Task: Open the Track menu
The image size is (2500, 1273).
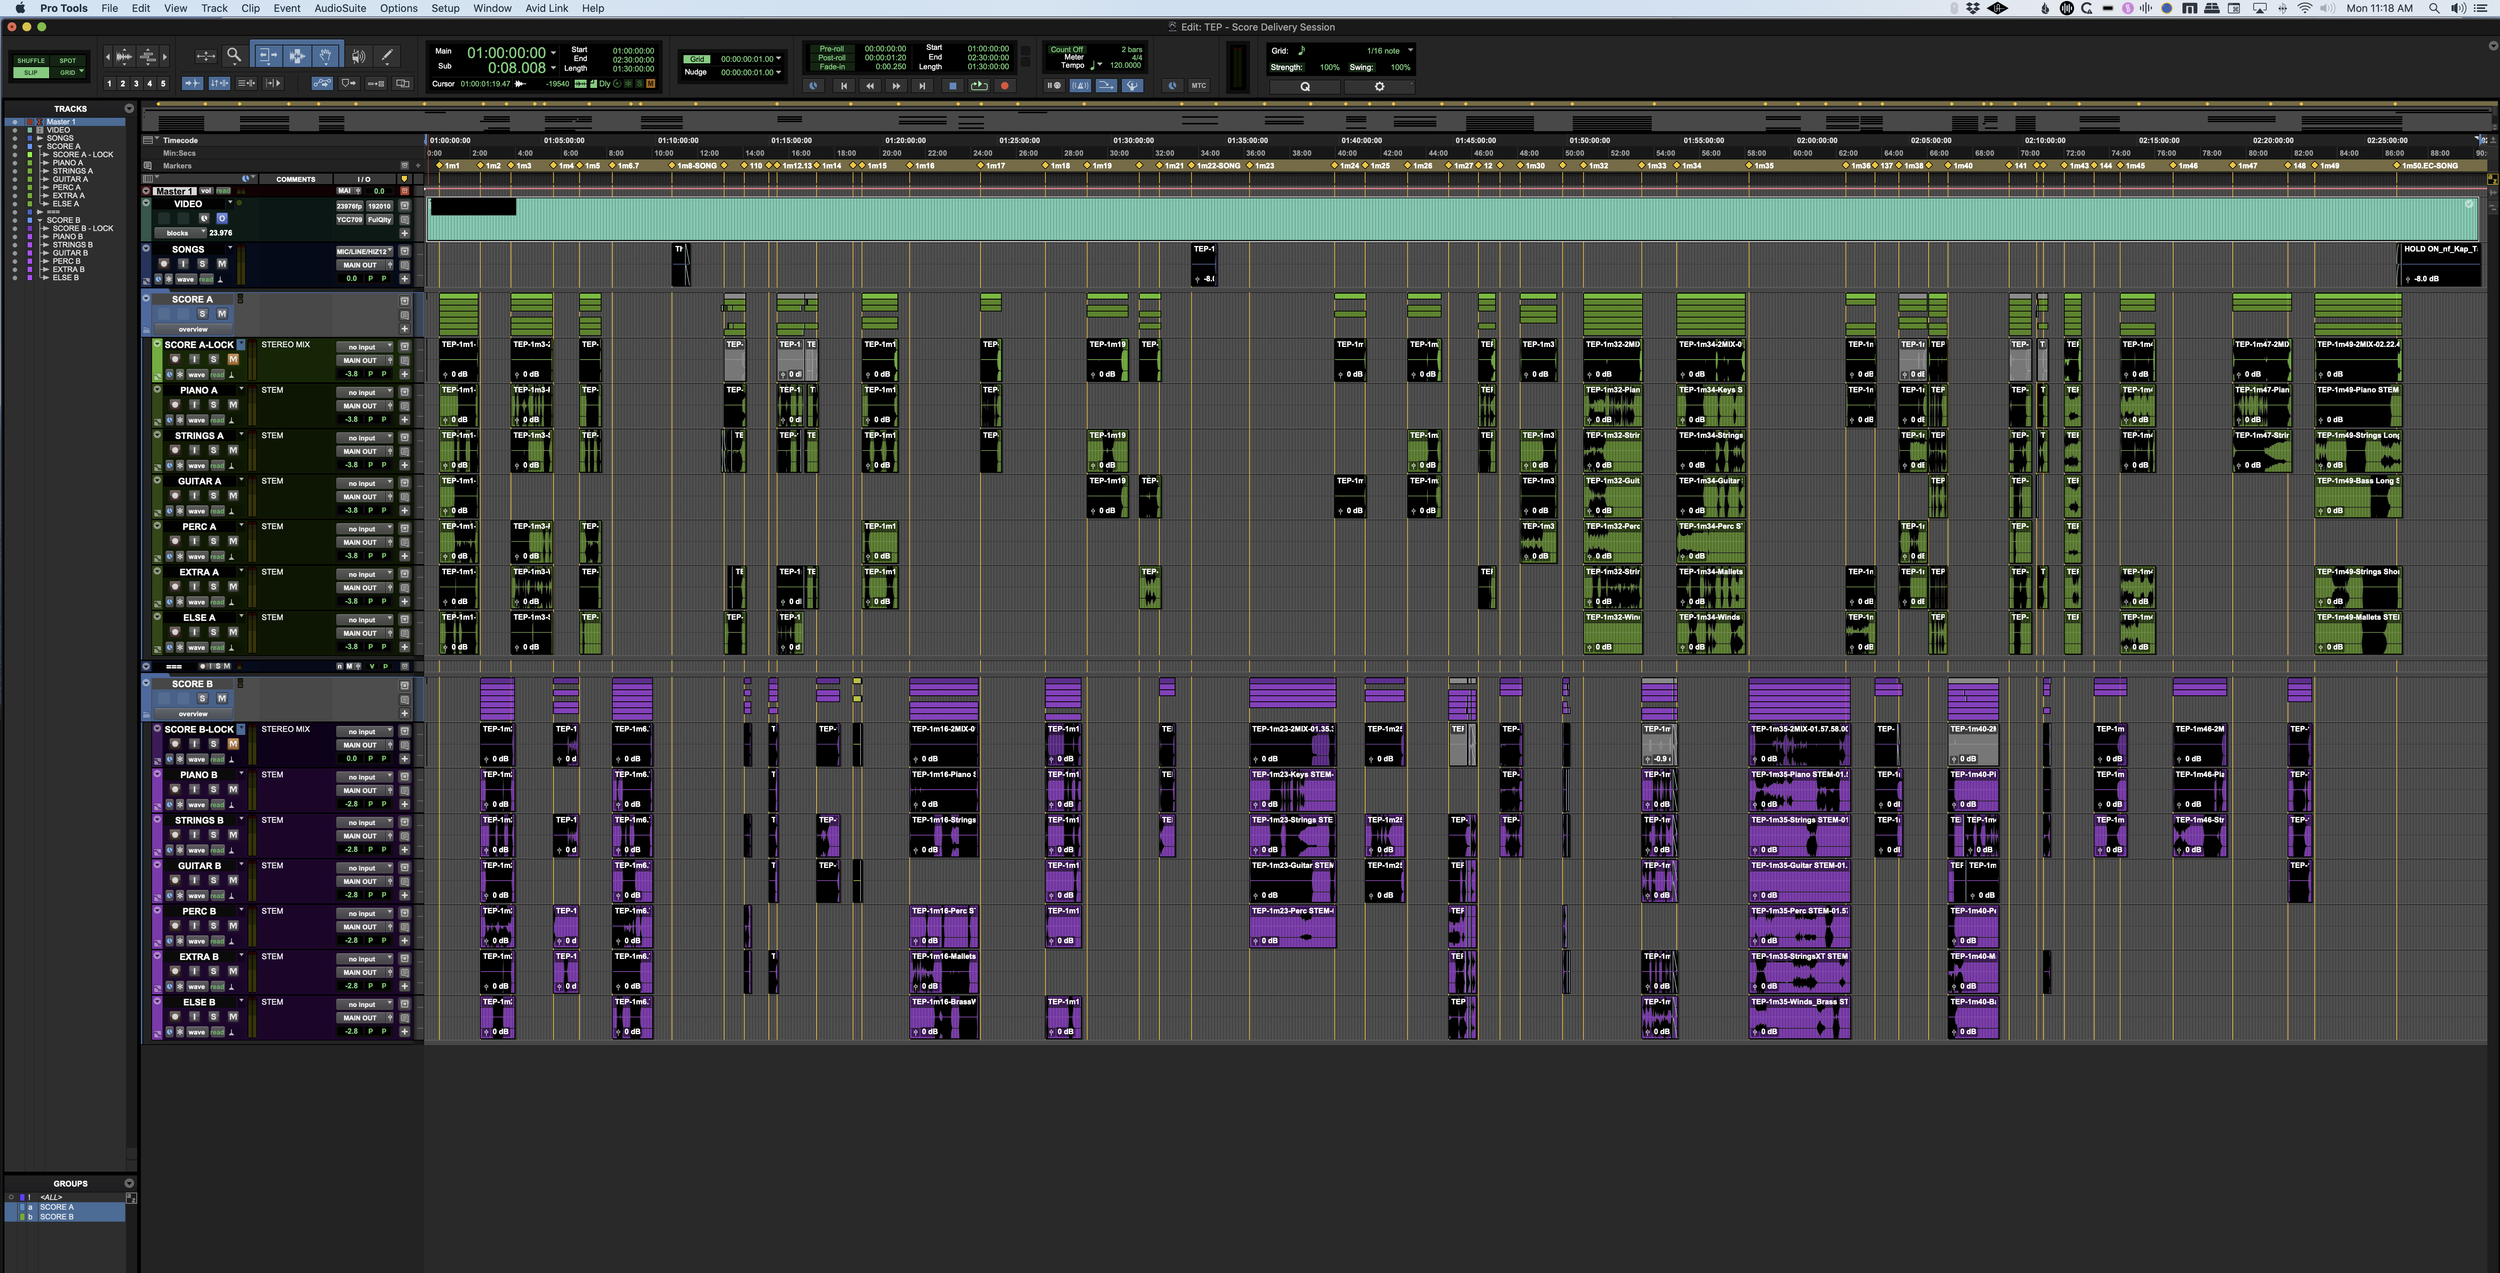Action: 213,8
